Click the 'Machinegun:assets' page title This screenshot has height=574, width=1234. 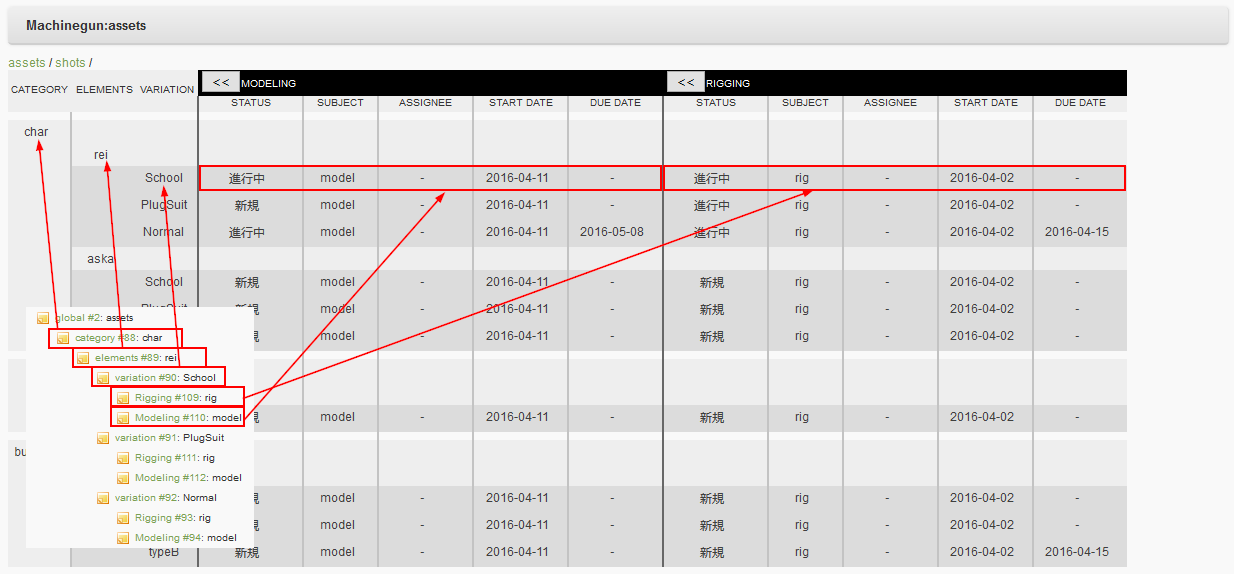(x=86, y=25)
